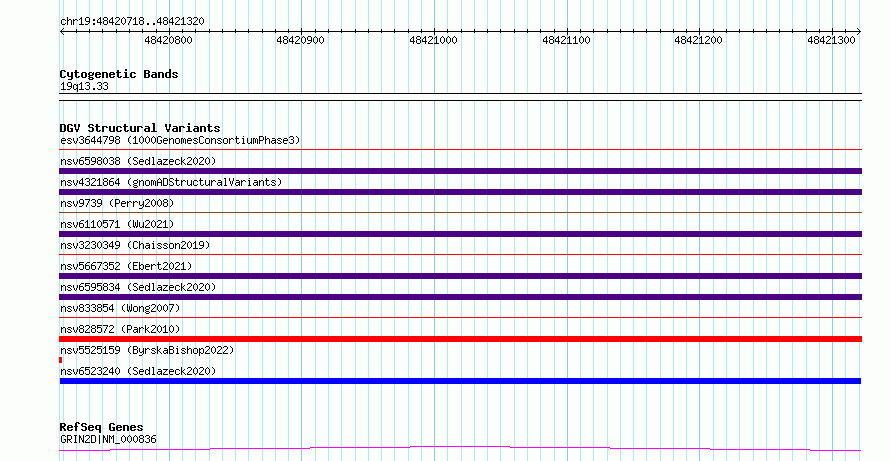The width and height of the screenshot is (890, 461).
Task: Click the chr19:48420718..48421320 coordinate label
Action: click(x=132, y=21)
